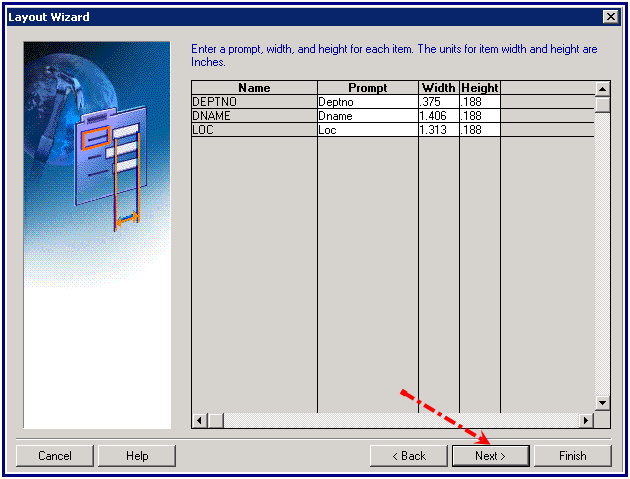Screen dimensions: 630x479
Task: Click the horizontal scrollbar thumb
Action: pyautogui.click(x=216, y=420)
